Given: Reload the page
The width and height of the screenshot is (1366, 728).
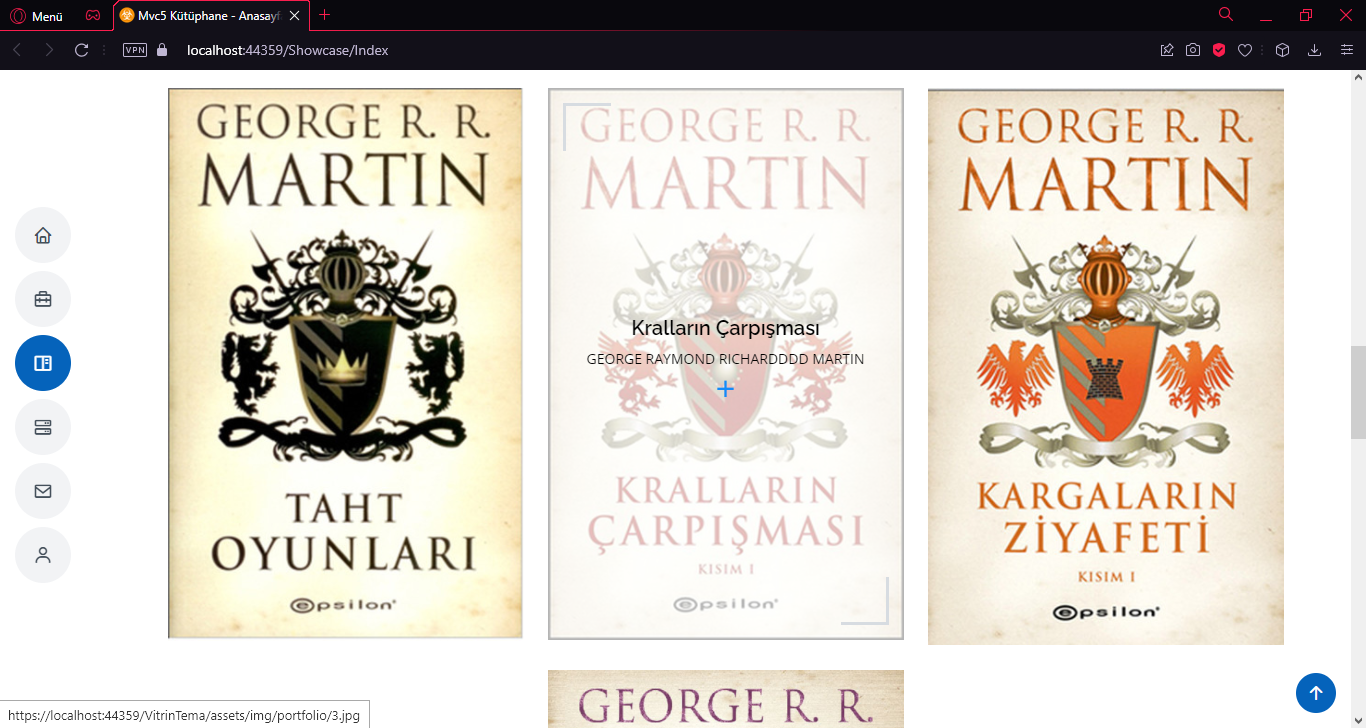Looking at the screenshot, I should [82, 50].
